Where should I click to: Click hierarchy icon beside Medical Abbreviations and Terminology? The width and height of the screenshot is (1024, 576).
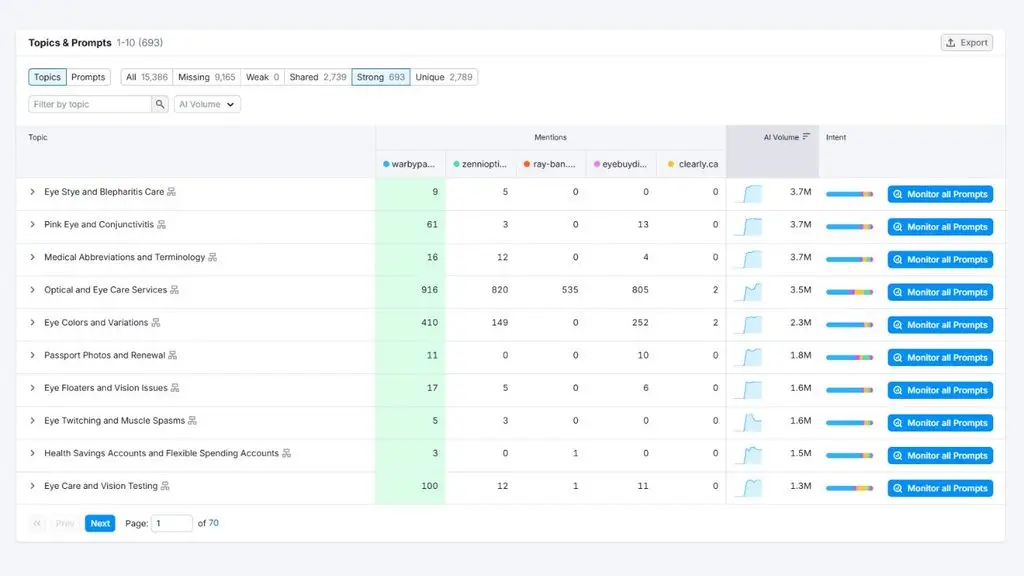coord(212,257)
